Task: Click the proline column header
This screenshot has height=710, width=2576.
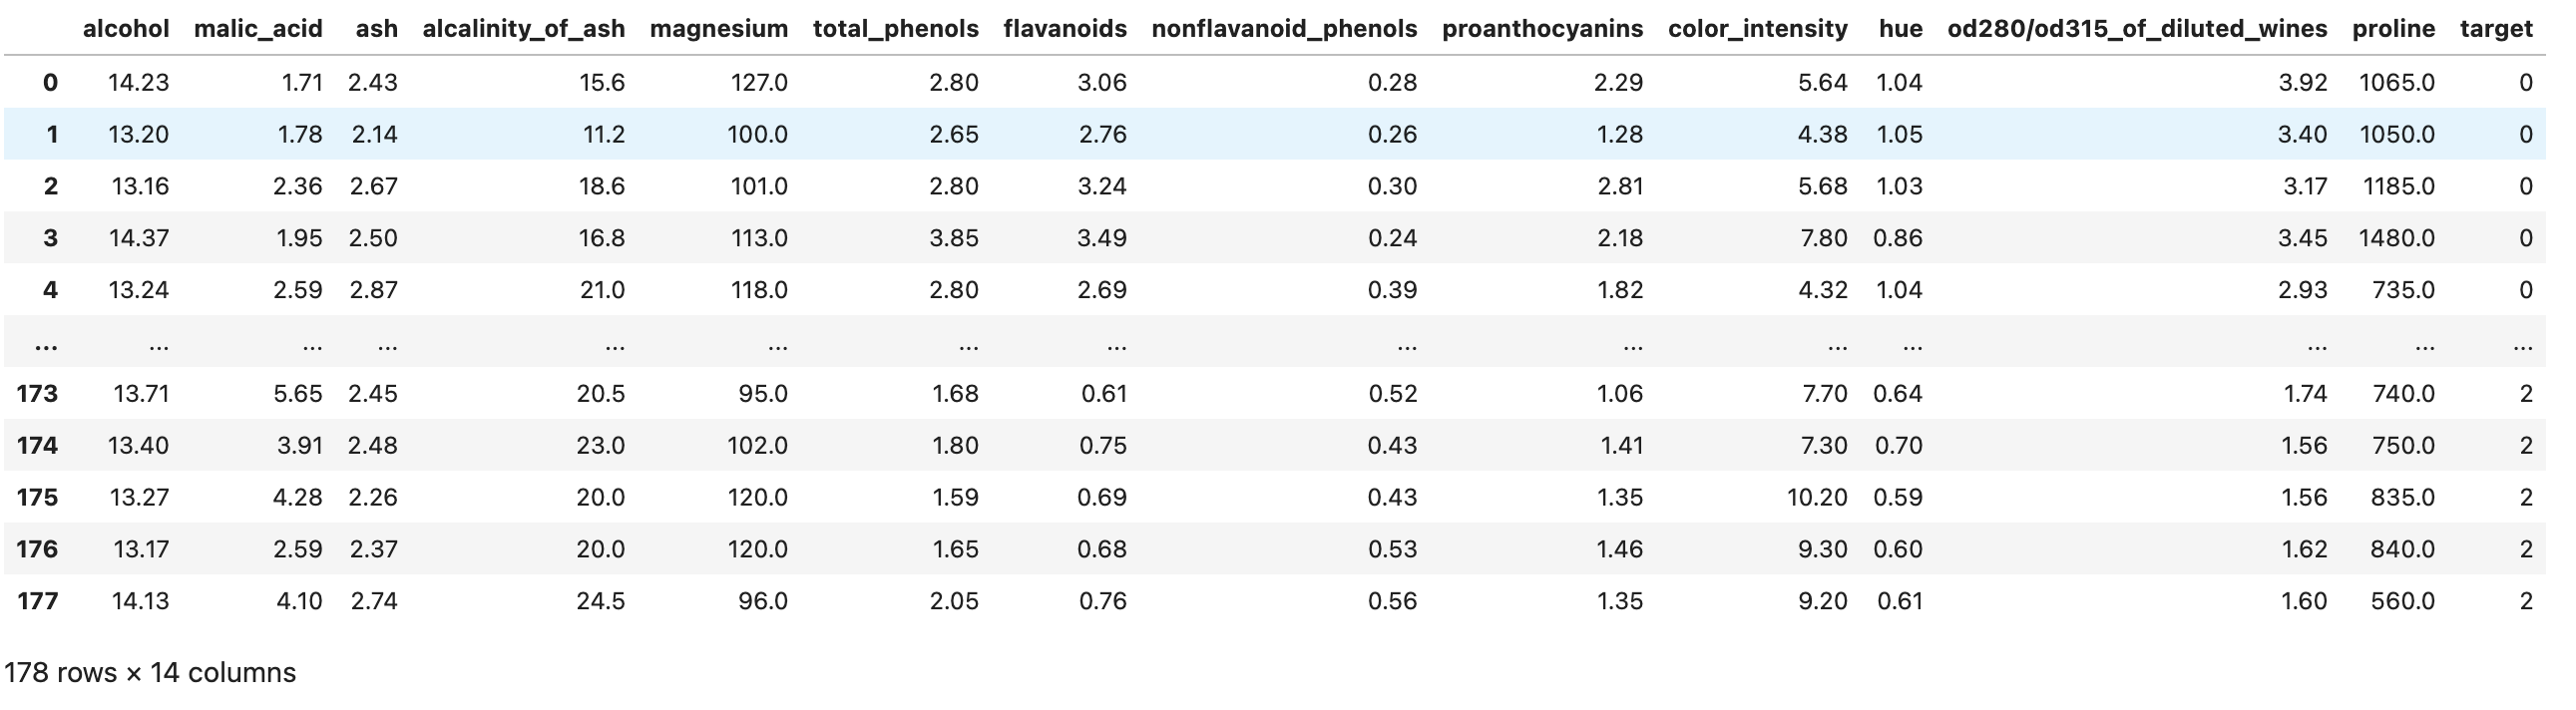Action: [2393, 29]
